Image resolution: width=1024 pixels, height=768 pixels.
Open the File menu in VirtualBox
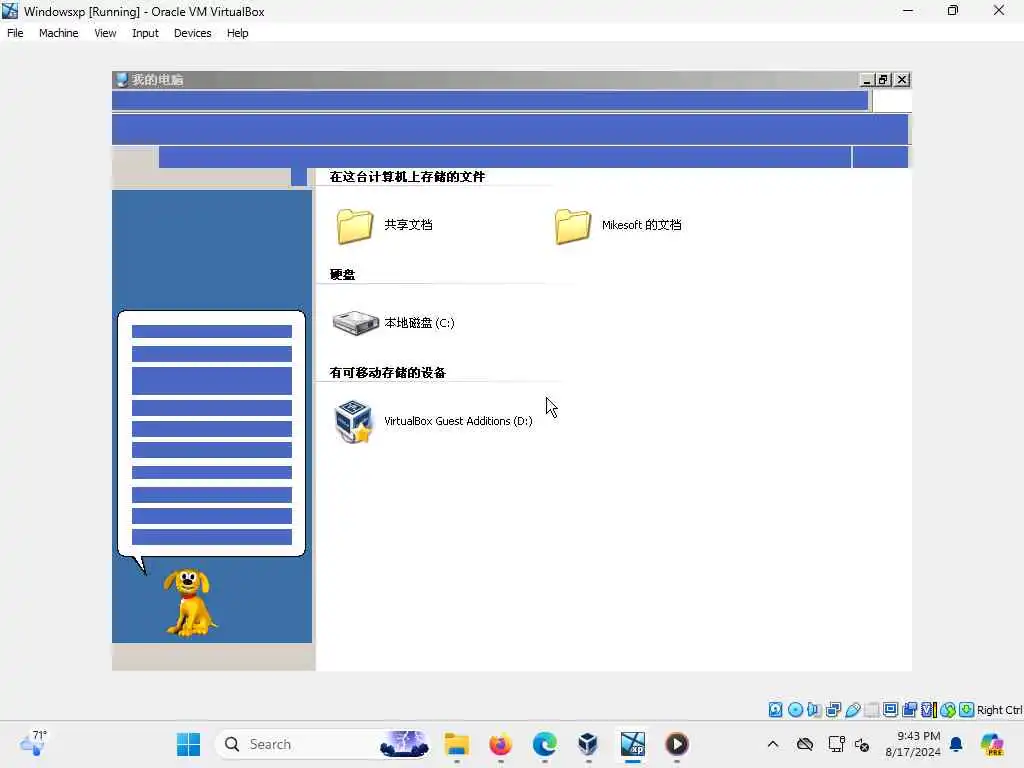point(15,33)
